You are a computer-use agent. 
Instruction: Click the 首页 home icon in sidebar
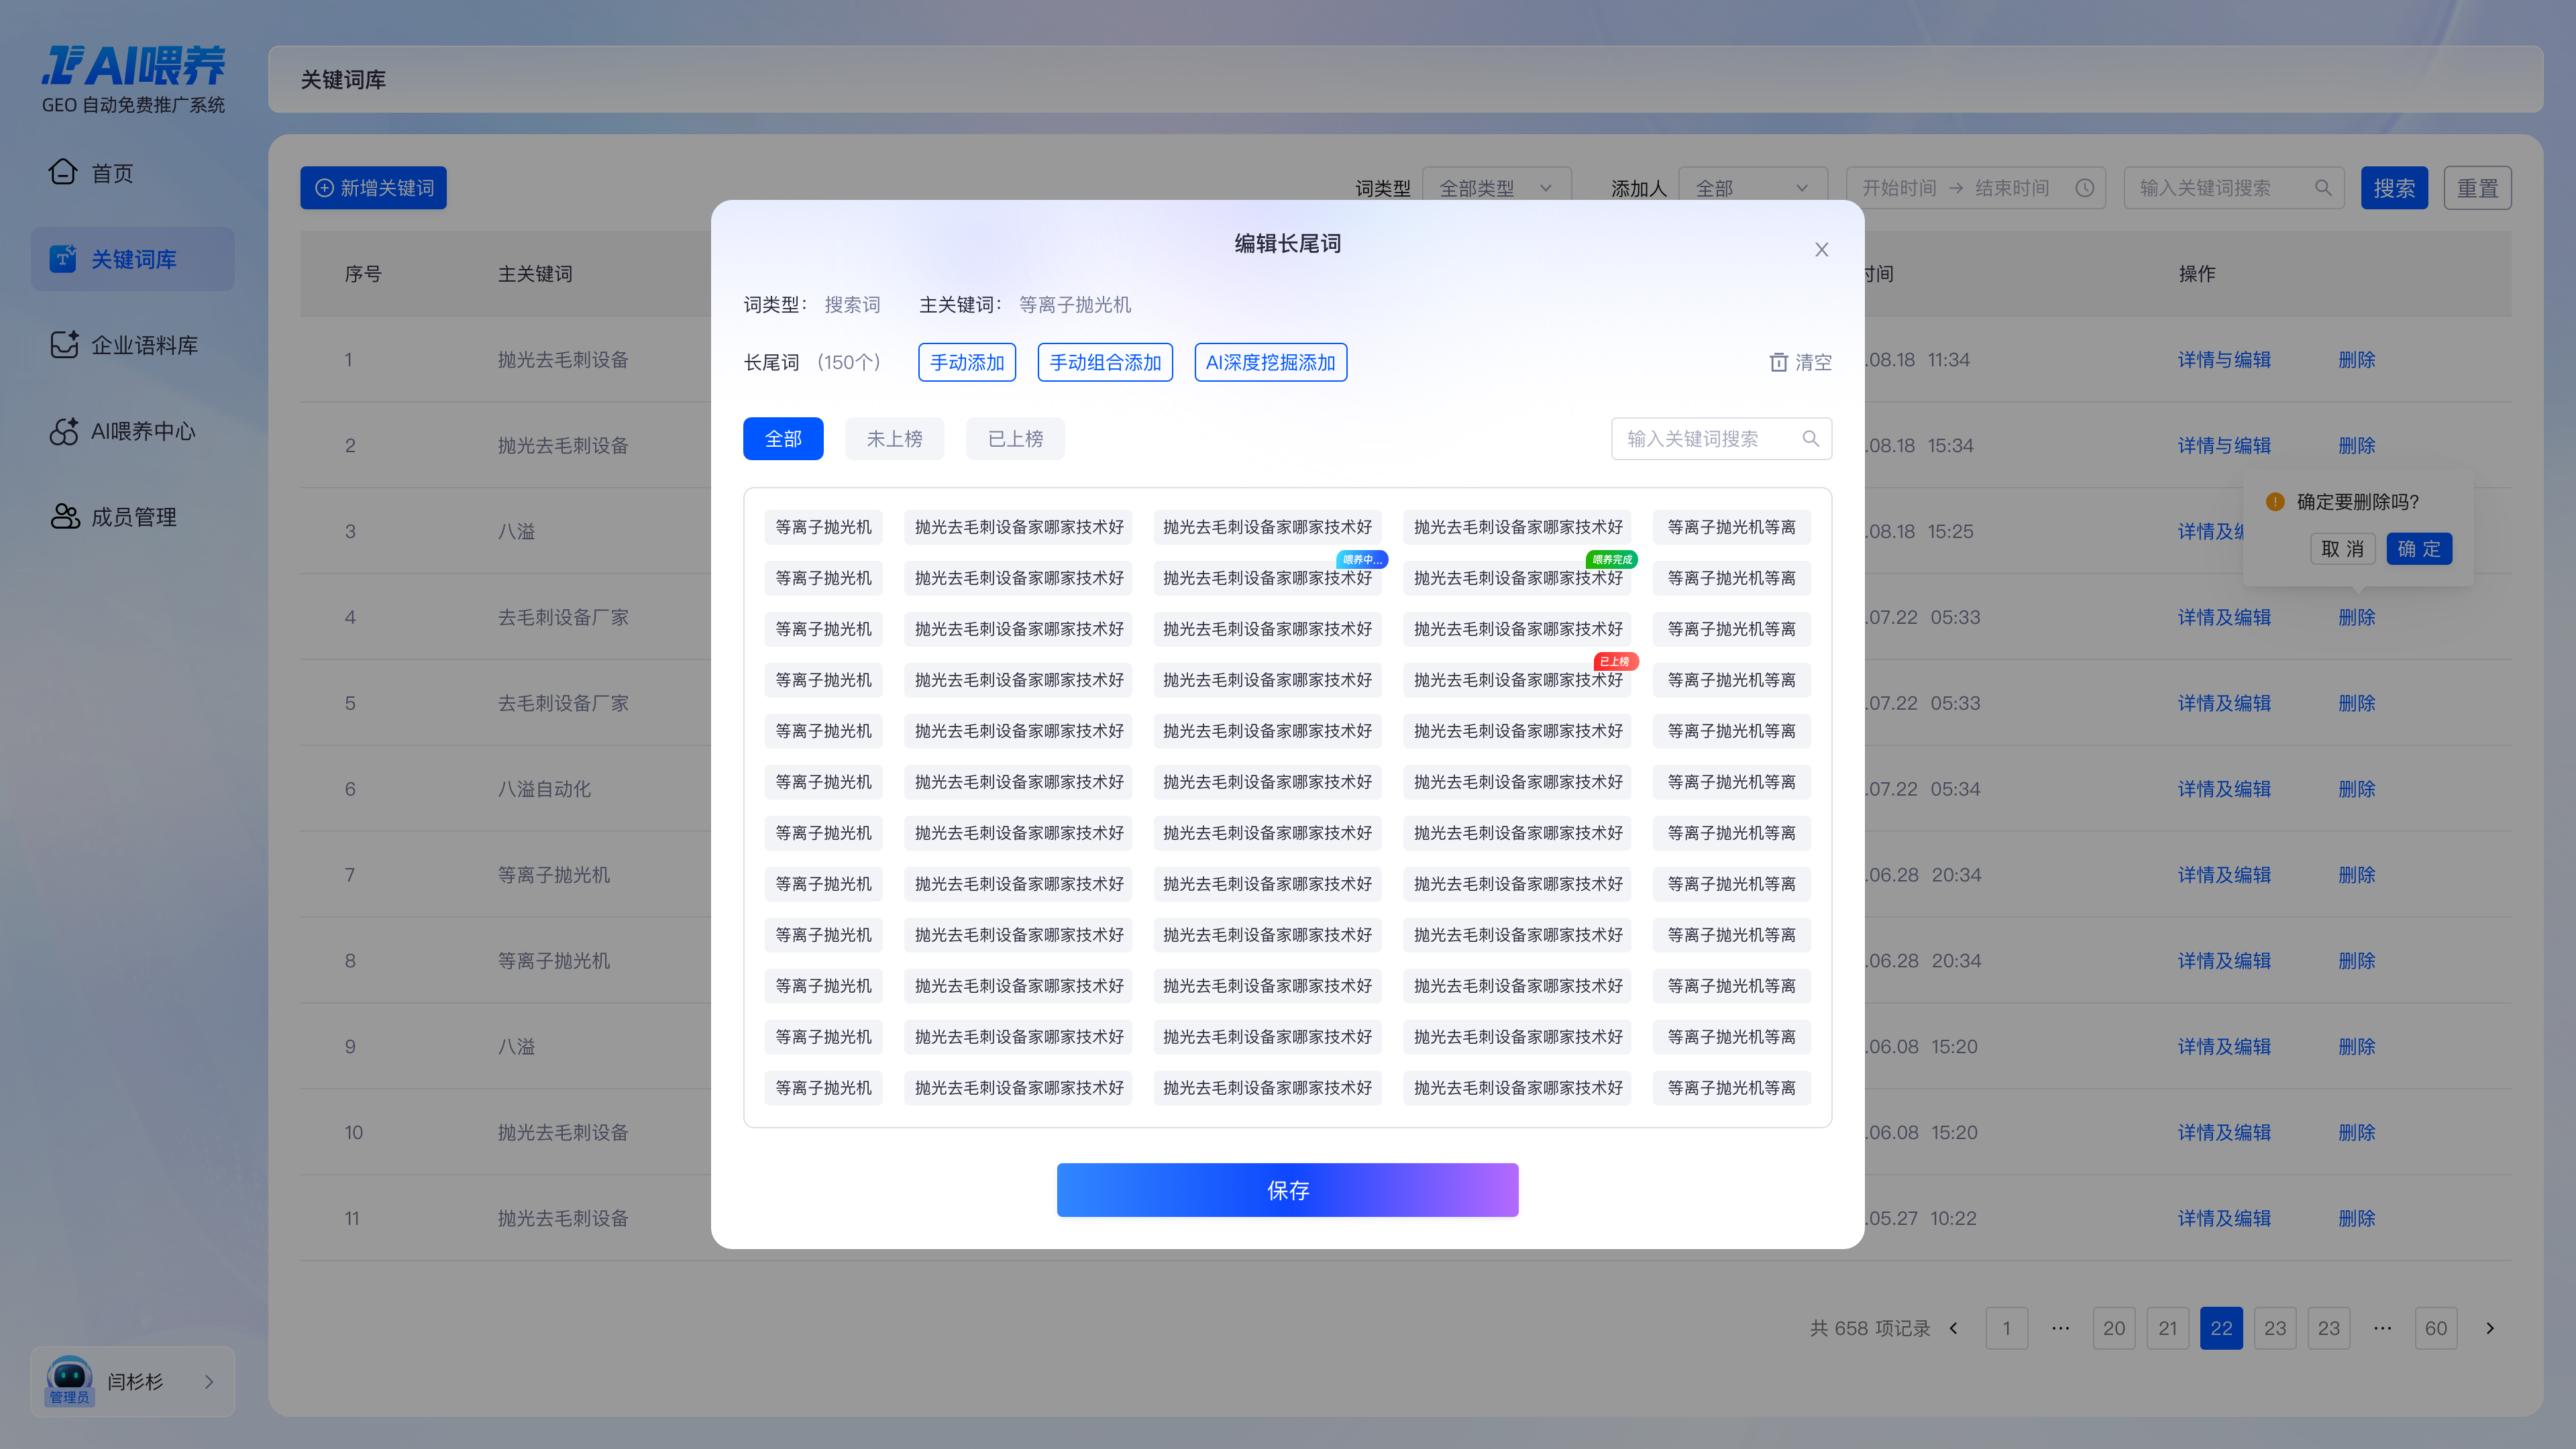tap(62, 172)
